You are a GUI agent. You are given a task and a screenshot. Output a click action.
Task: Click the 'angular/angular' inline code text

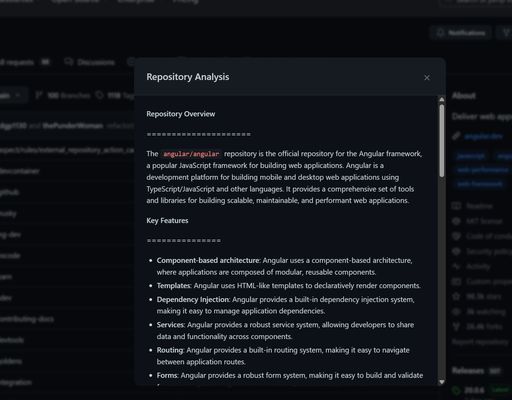tap(191, 154)
